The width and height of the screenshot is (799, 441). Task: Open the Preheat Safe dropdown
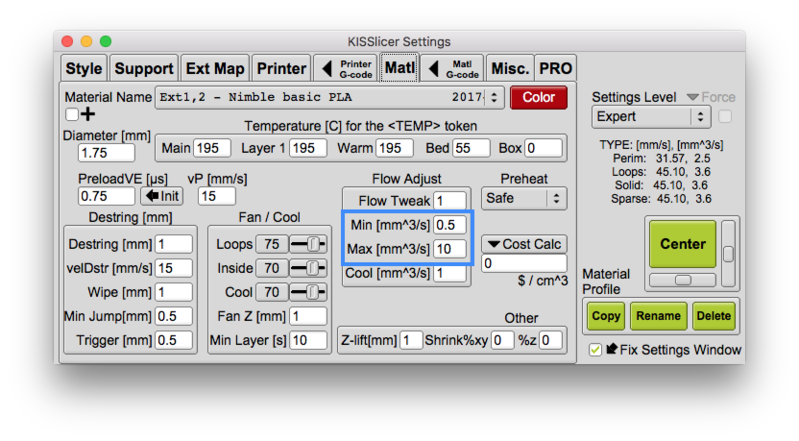(524, 198)
